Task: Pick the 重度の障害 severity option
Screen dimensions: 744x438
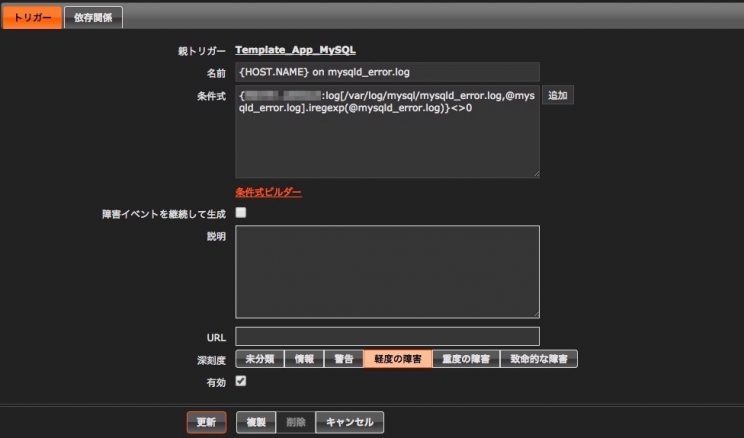Action: pyautogui.click(x=466, y=359)
